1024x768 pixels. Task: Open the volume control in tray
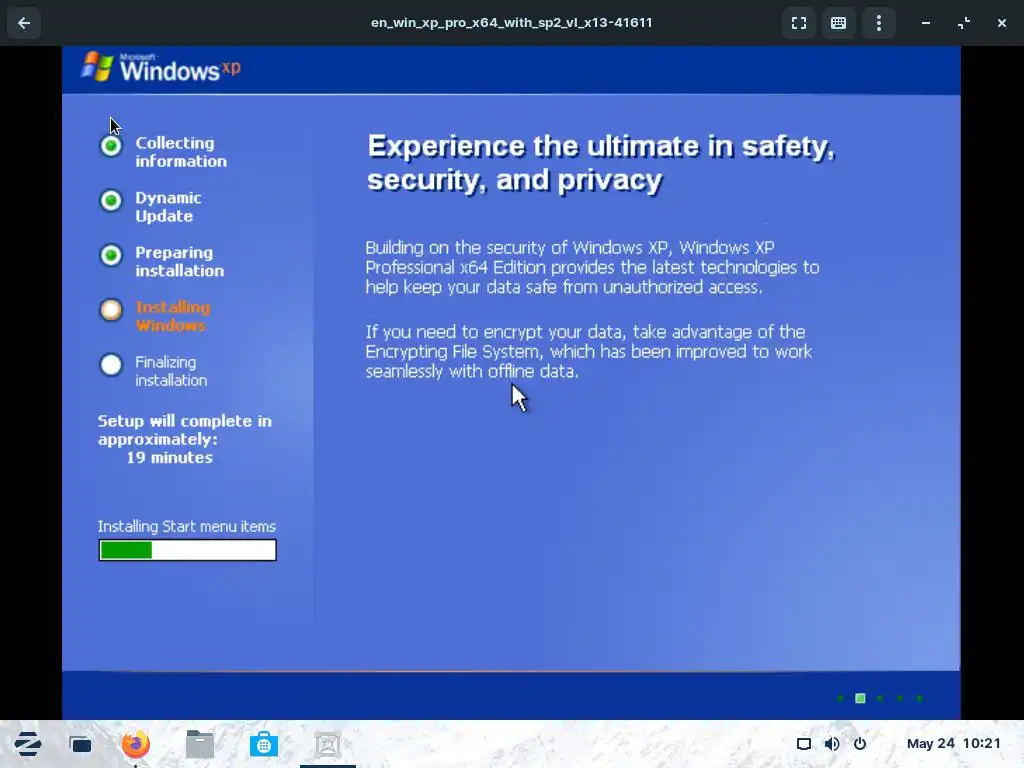(832, 744)
